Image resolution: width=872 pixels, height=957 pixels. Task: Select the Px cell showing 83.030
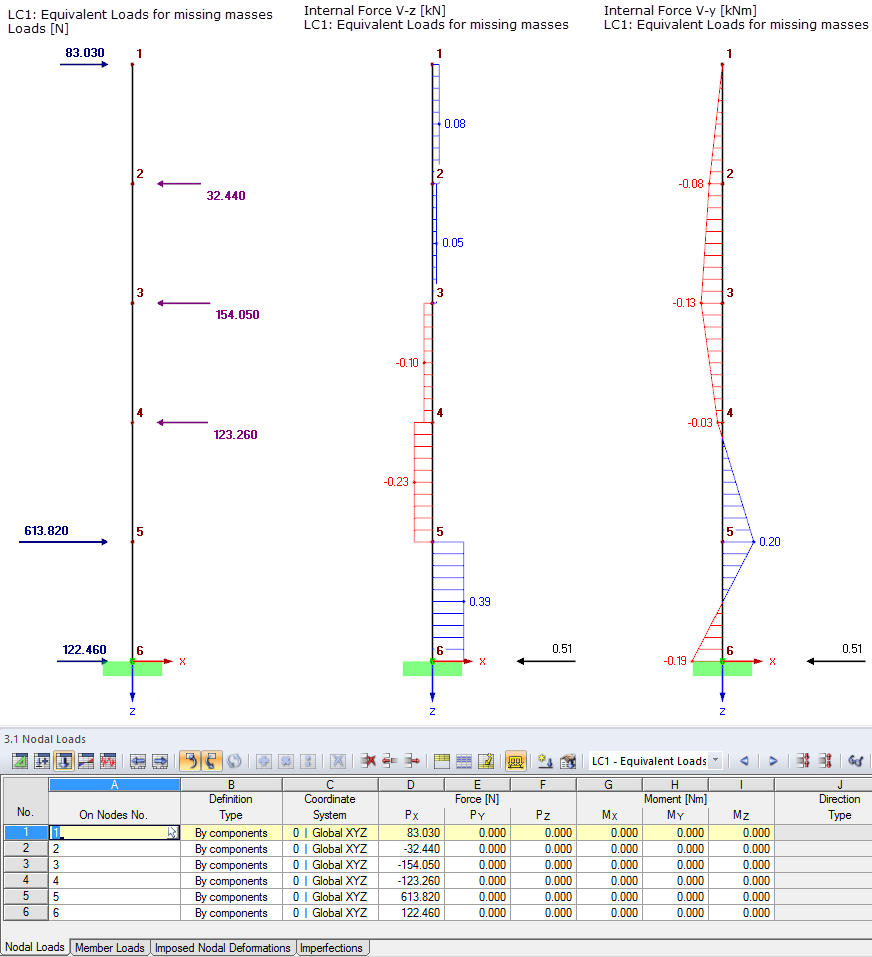[411, 832]
